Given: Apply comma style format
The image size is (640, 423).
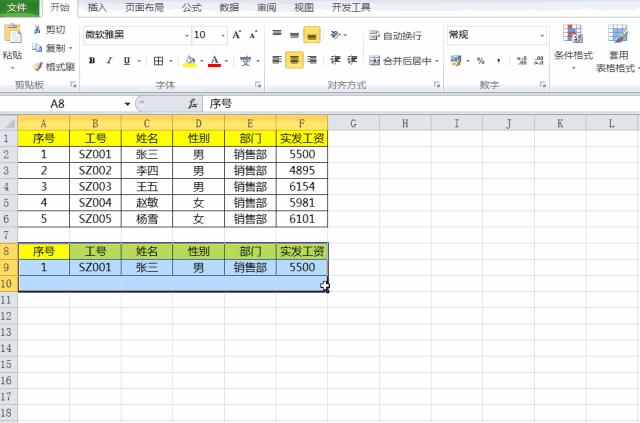Looking at the screenshot, I should pyautogui.click(x=499, y=61).
